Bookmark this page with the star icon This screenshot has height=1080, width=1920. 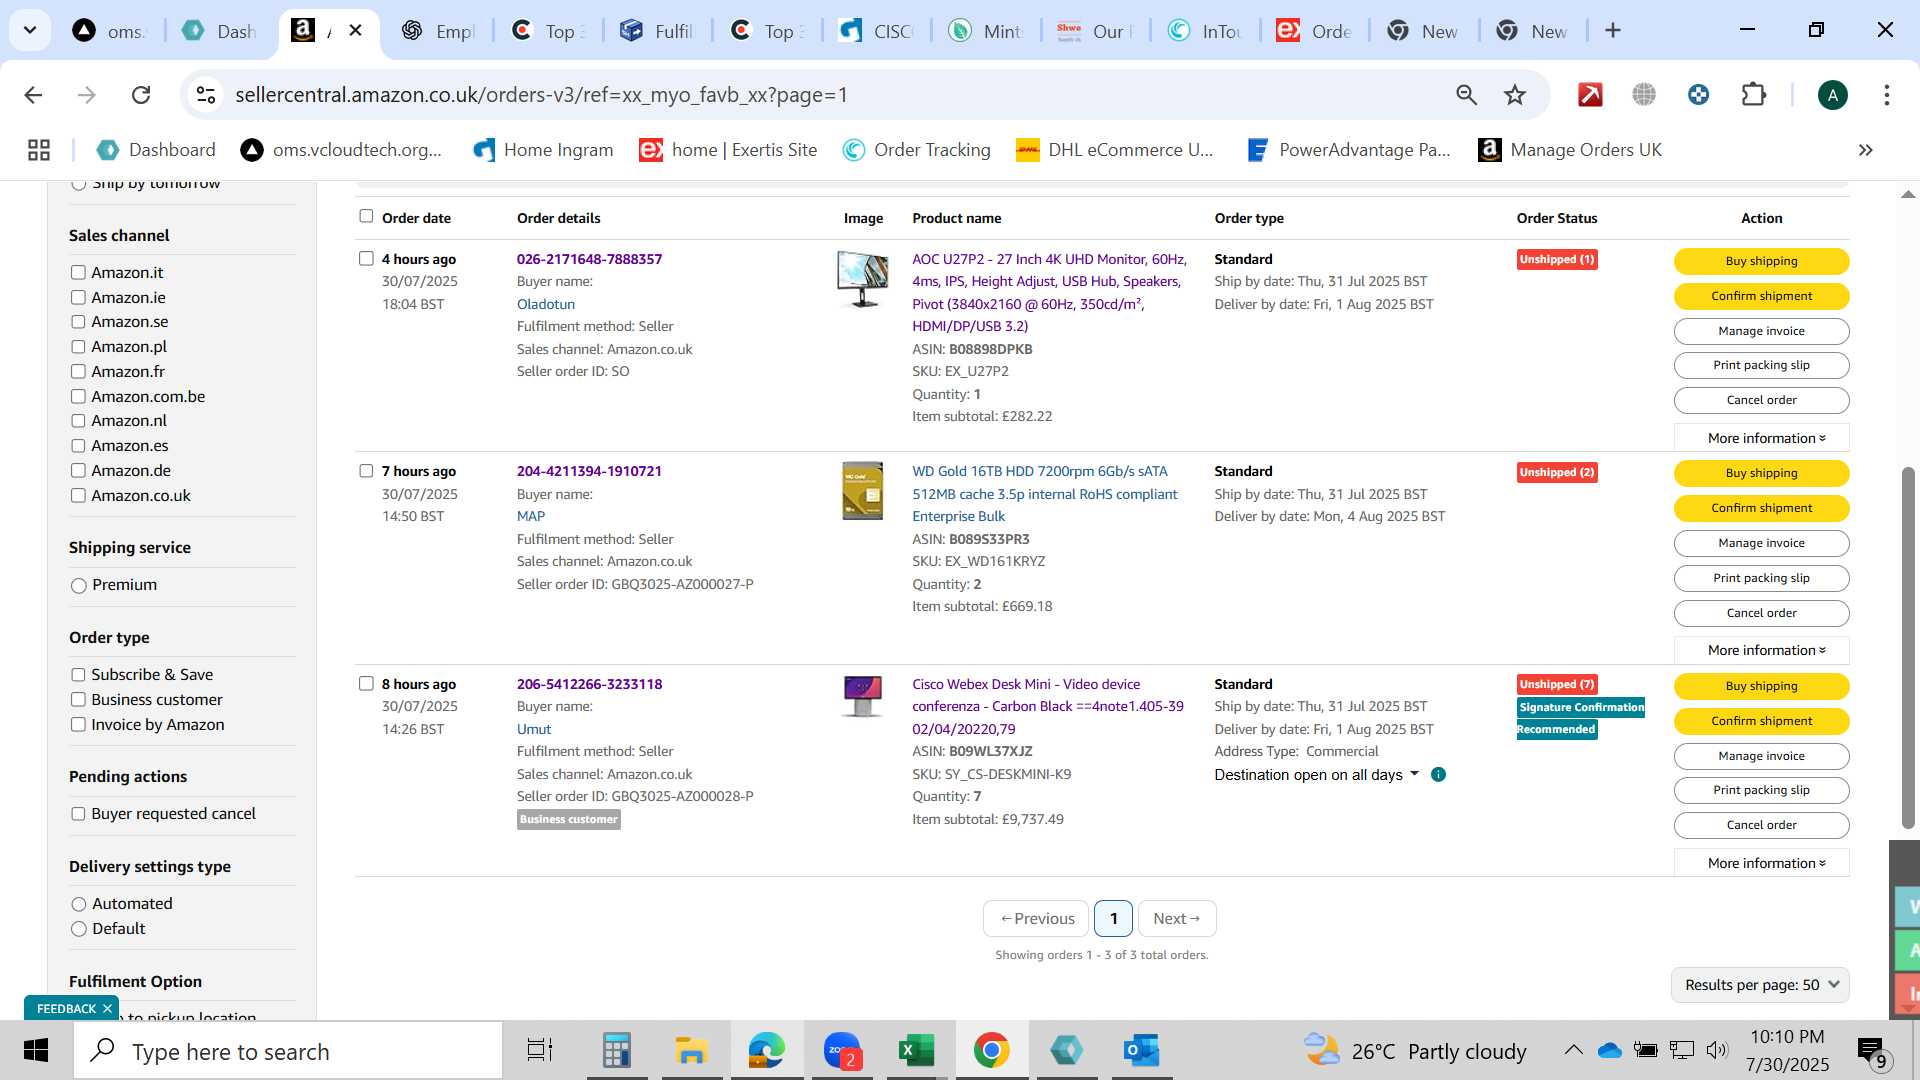(1515, 95)
